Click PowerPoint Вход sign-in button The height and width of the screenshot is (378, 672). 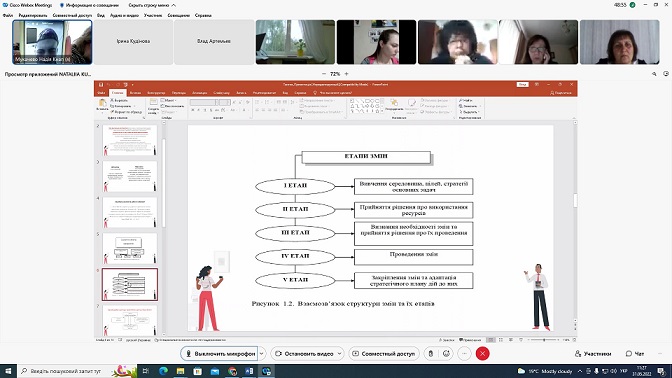[522, 84]
